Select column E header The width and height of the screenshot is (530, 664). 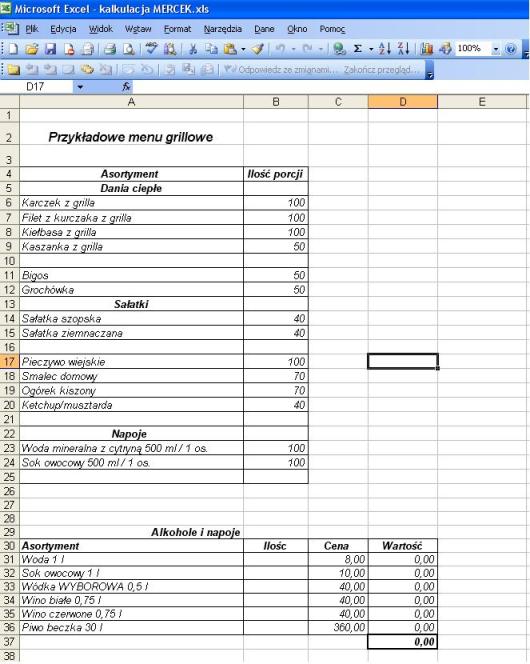482,102
